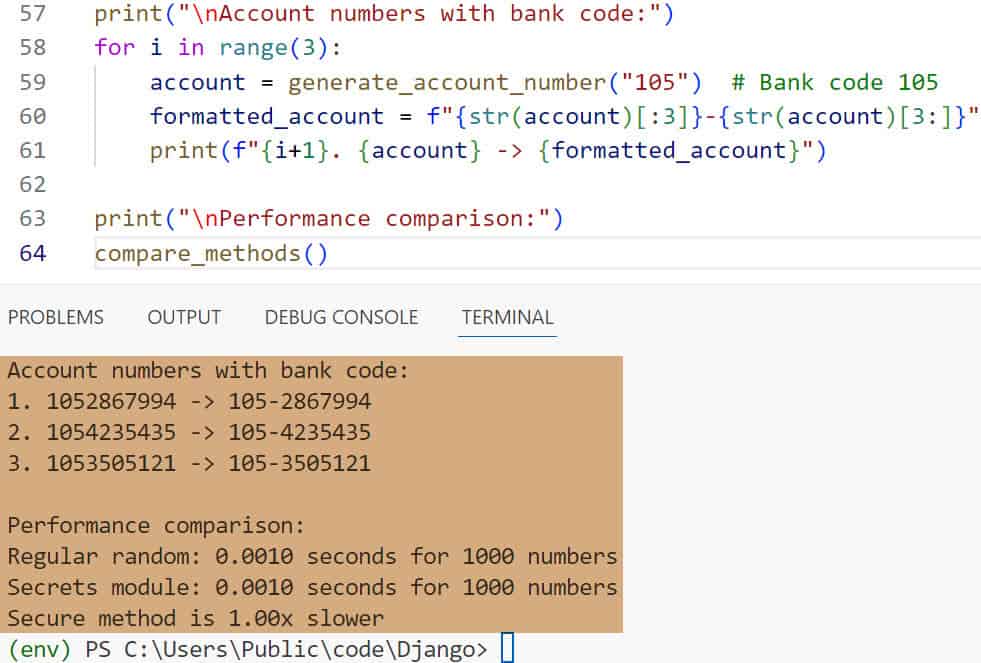Click the formatted_account variable on line 60
The width and height of the screenshot is (981, 663).
click(266, 116)
